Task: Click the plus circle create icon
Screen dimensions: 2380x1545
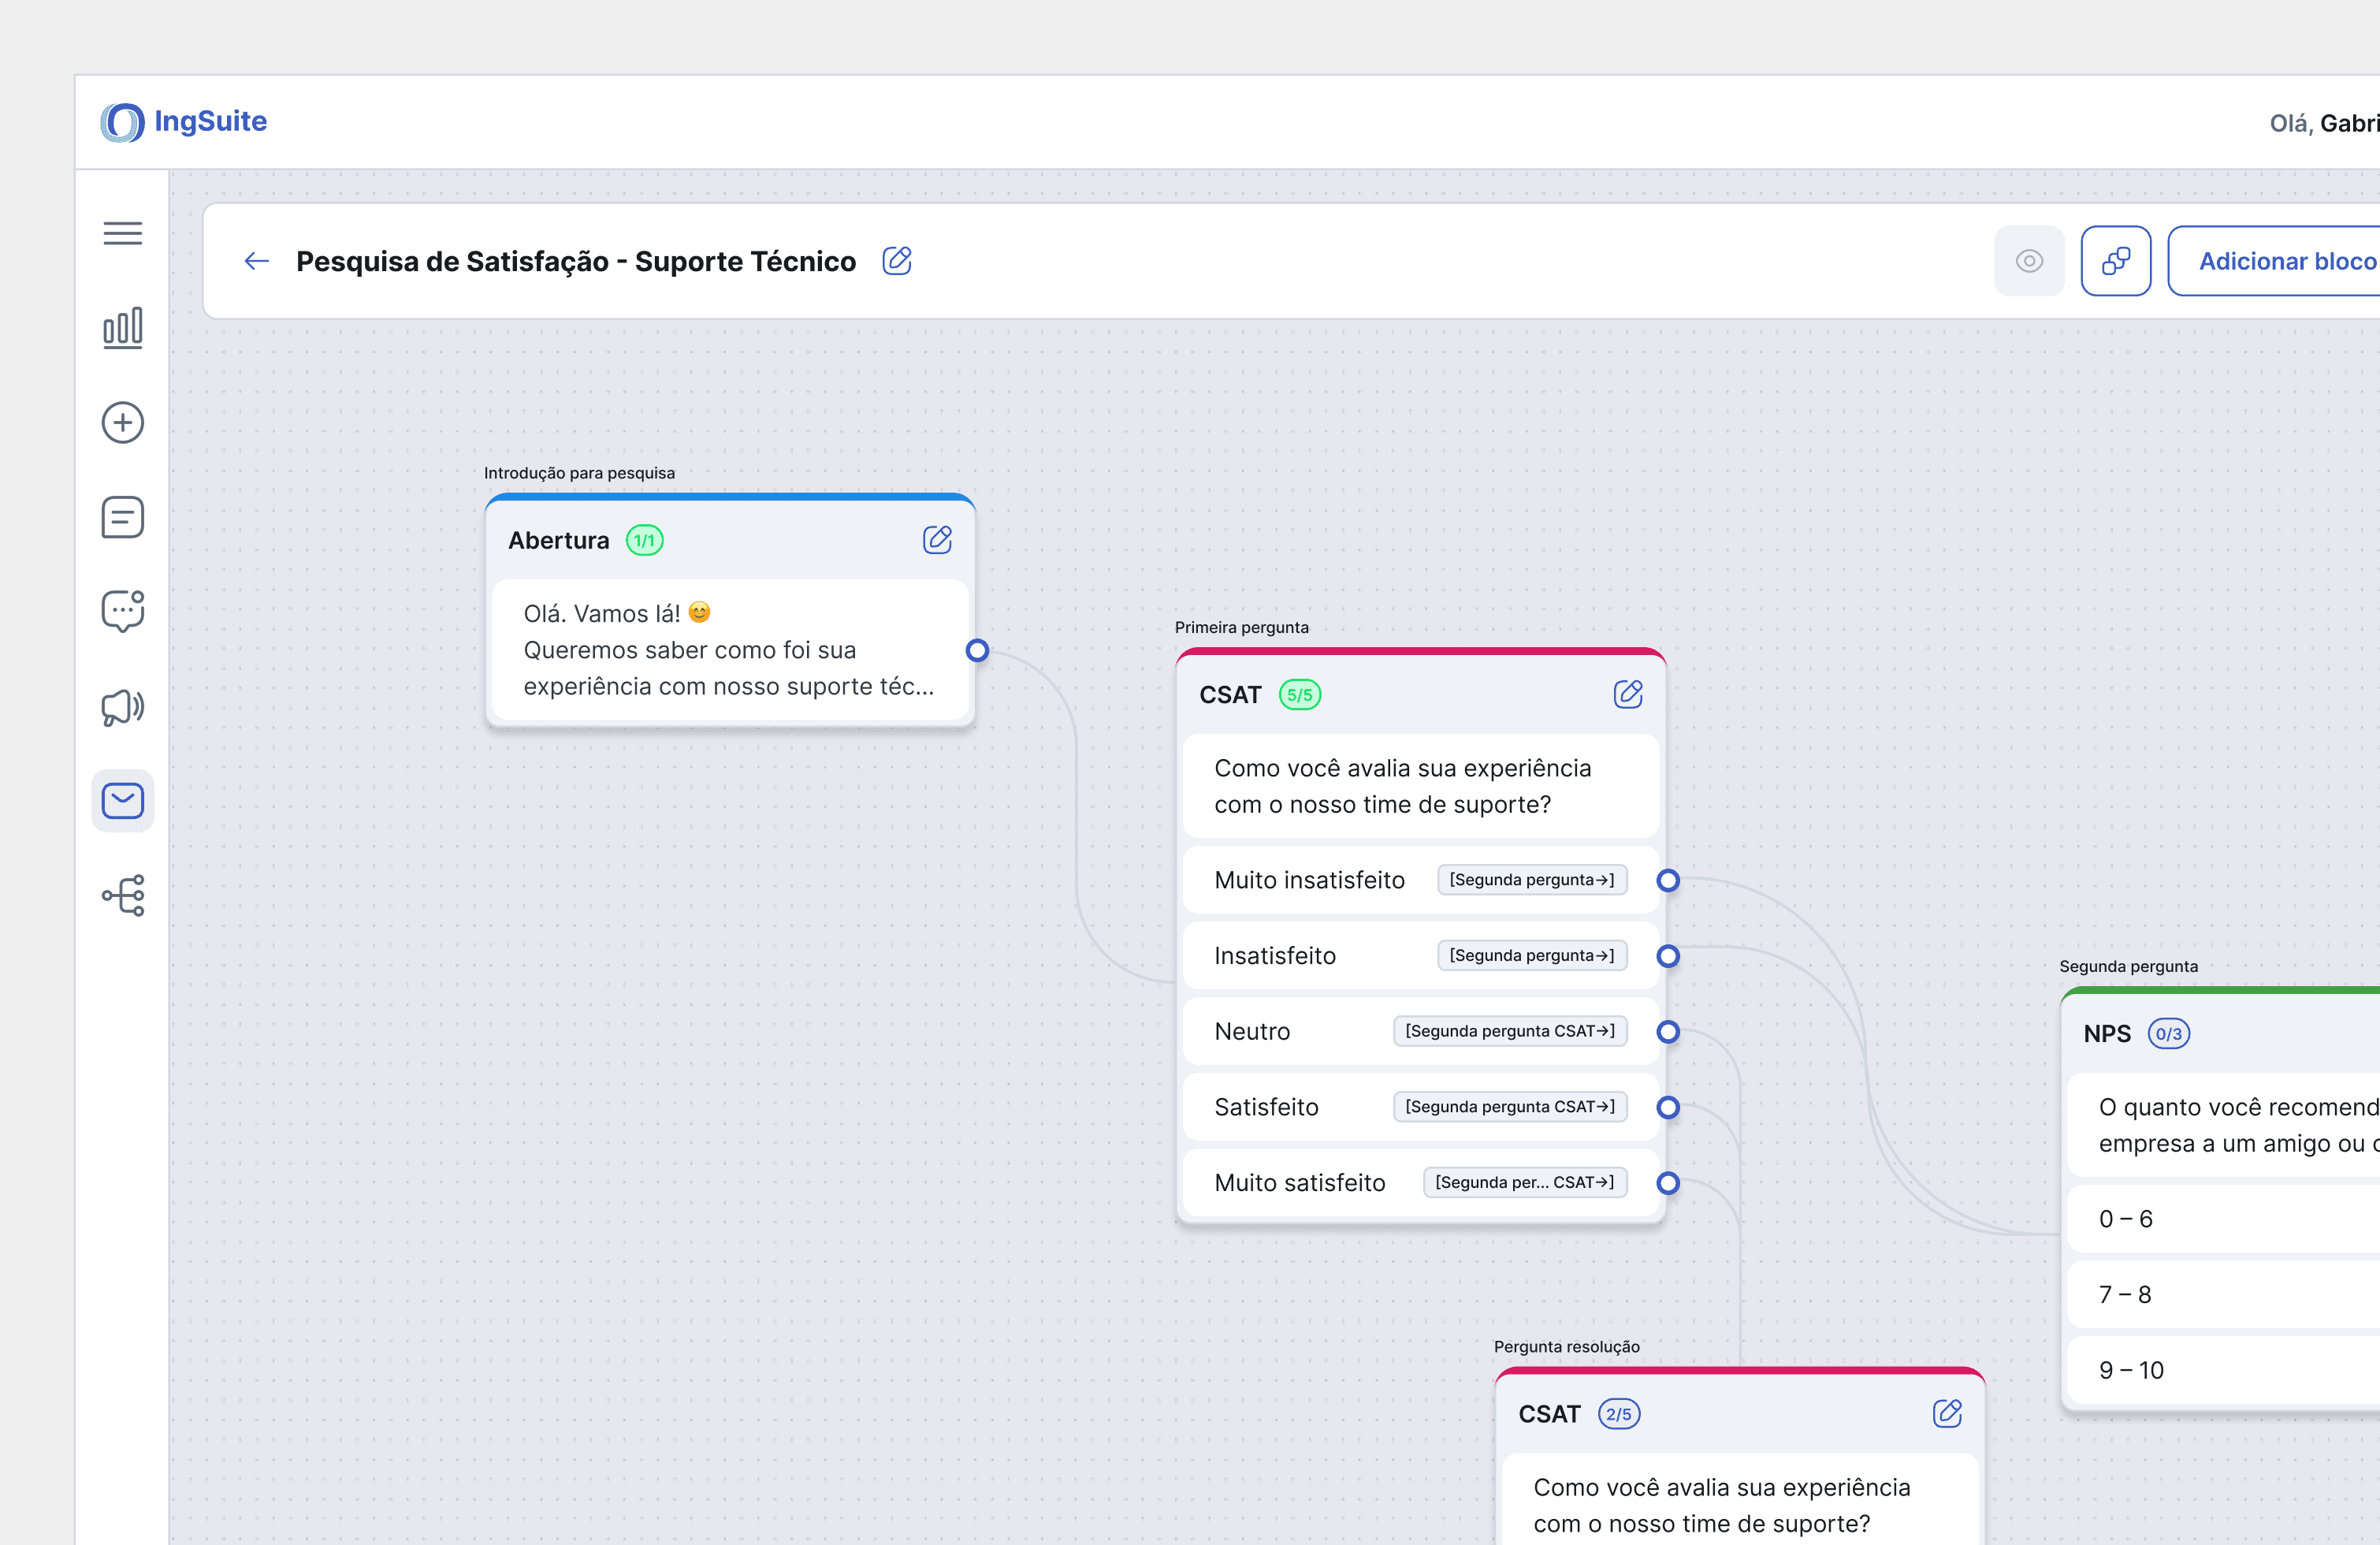Action: (x=122, y=422)
